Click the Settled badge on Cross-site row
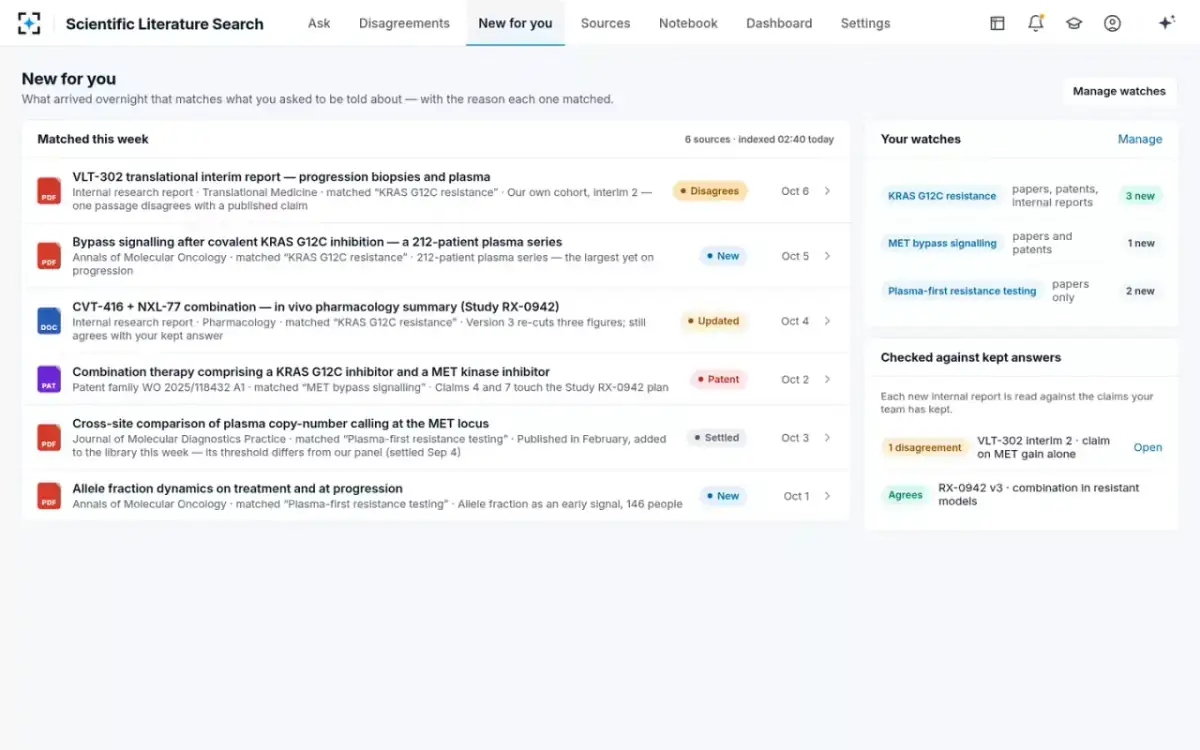This screenshot has width=1200, height=750. pos(717,438)
